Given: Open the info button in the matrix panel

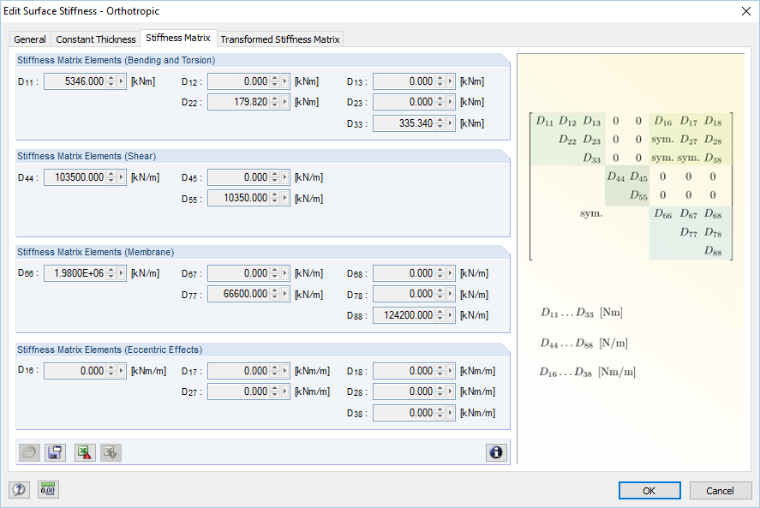Looking at the screenshot, I should tap(496, 453).
